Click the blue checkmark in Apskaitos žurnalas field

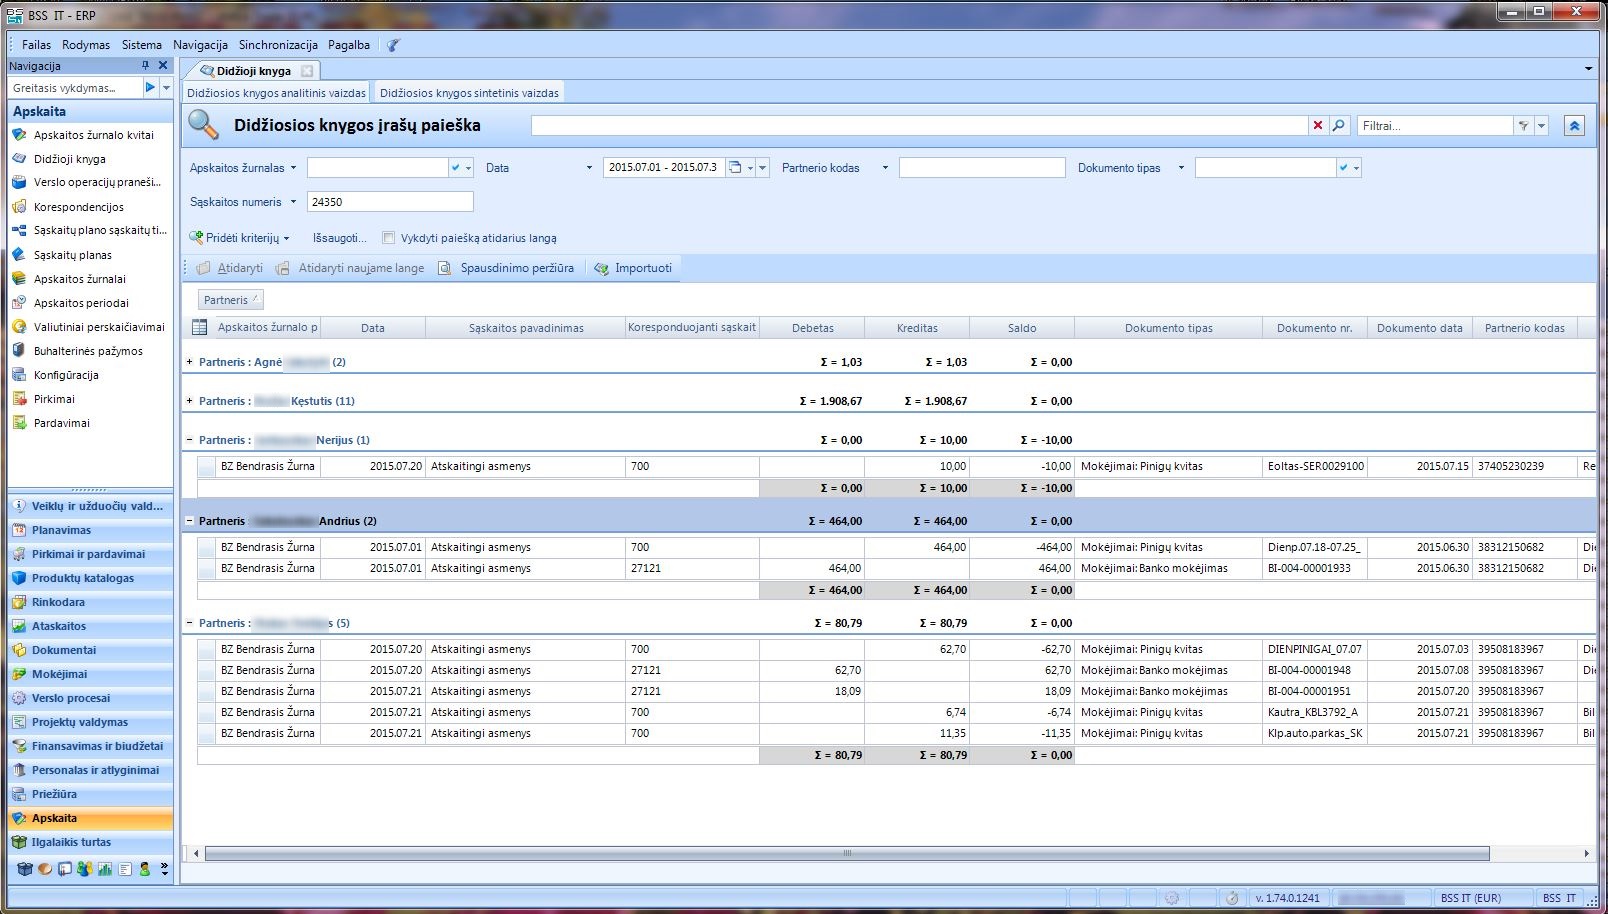456,168
